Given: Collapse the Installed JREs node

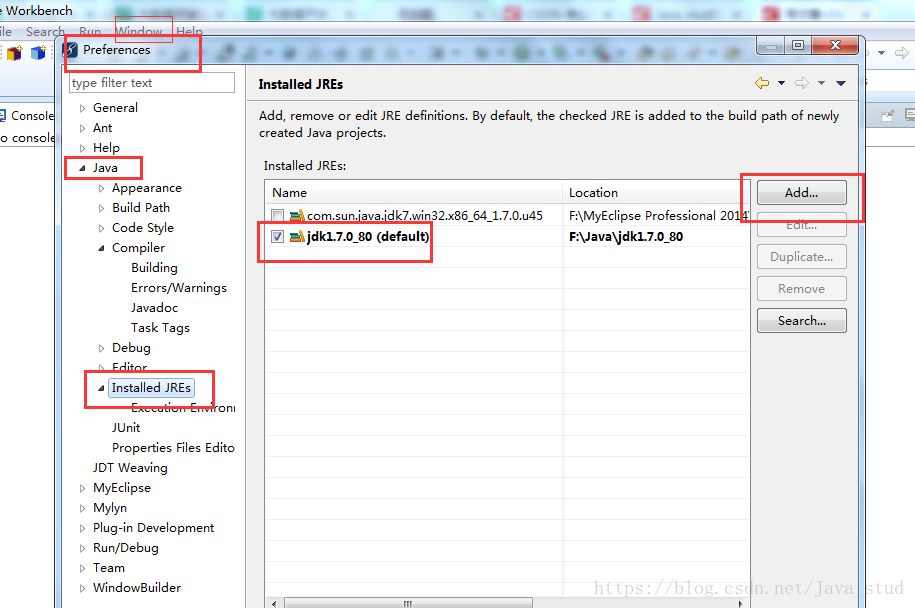Looking at the screenshot, I should pyautogui.click(x=102, y=388).
